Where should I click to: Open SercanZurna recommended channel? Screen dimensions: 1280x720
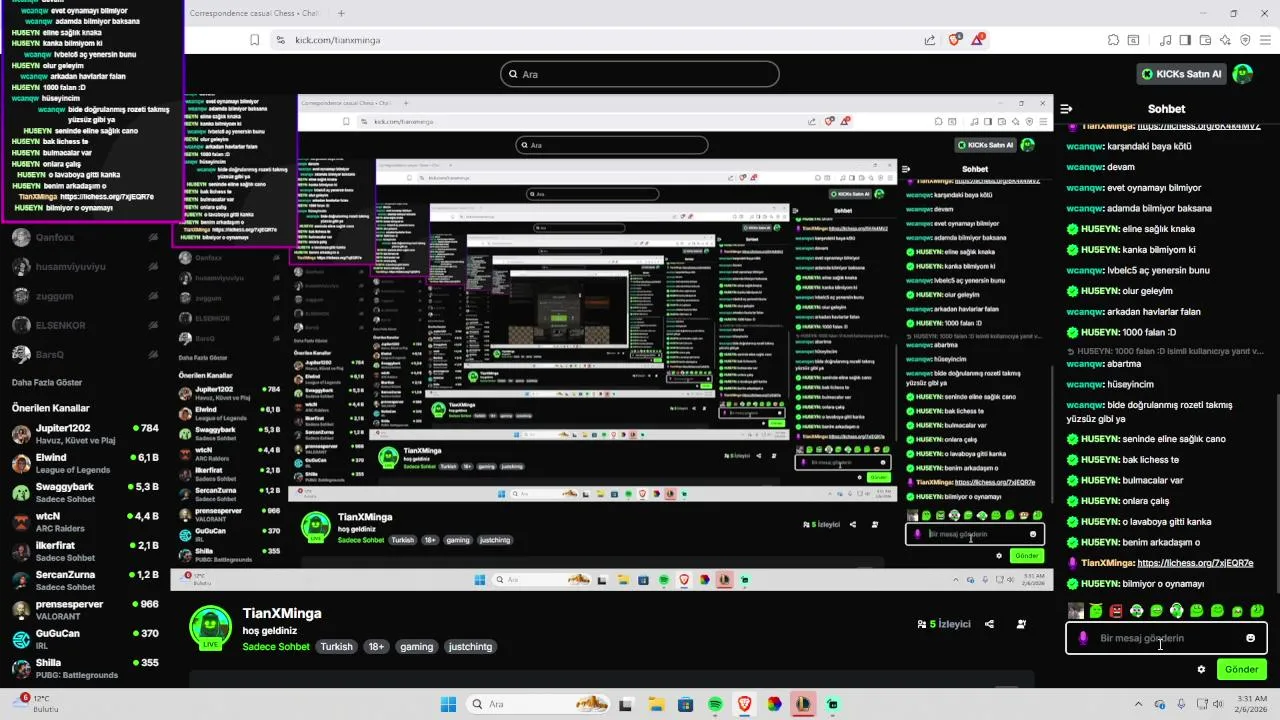(x=84, y=581)
